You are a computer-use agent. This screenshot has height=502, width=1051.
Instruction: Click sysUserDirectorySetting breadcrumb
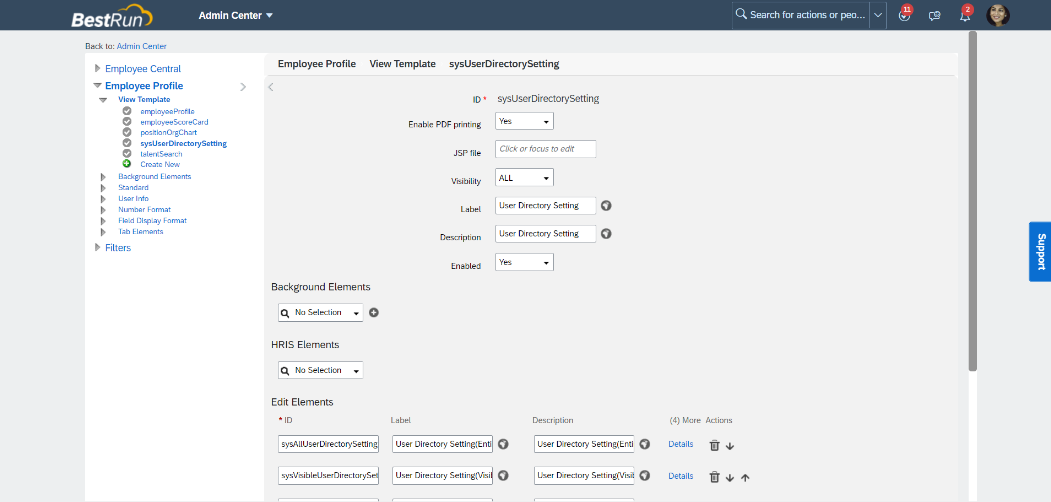point(504,64)
